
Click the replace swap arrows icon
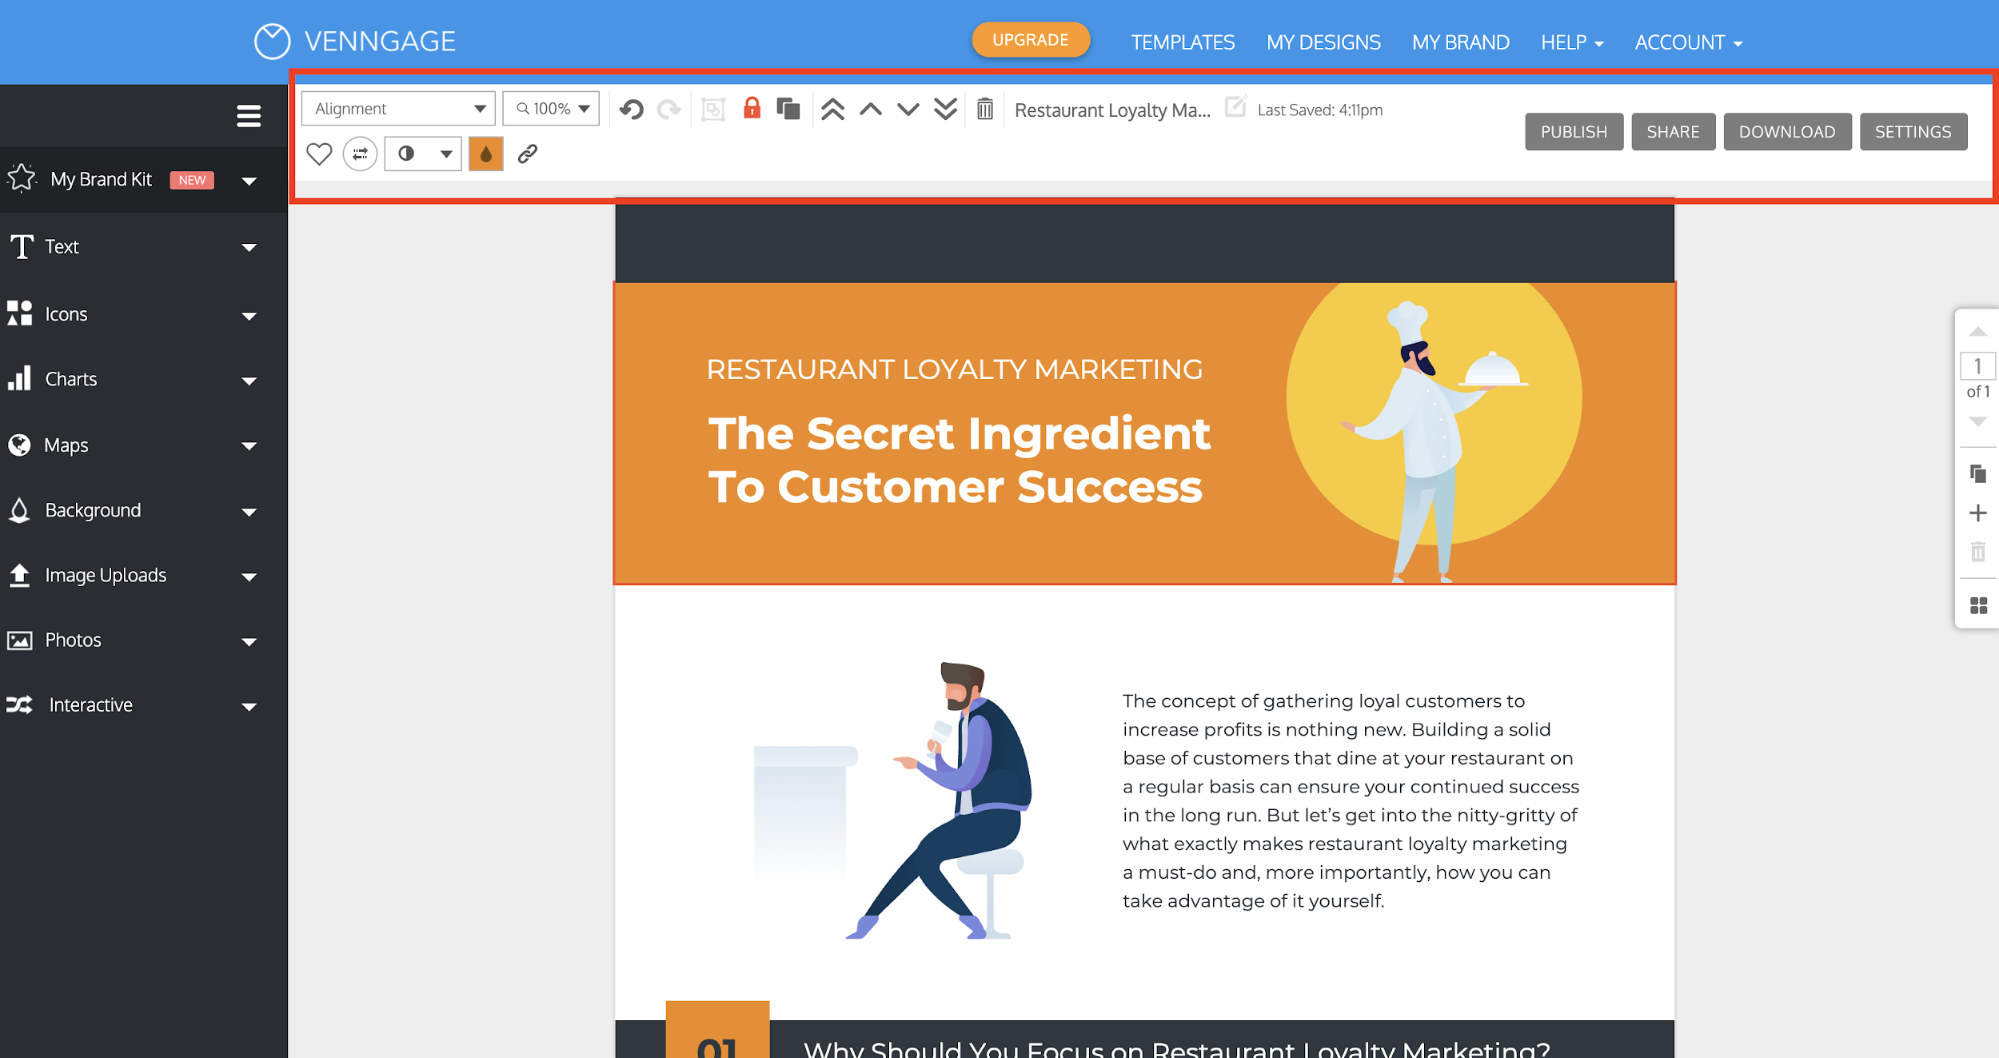click(360, 154)
